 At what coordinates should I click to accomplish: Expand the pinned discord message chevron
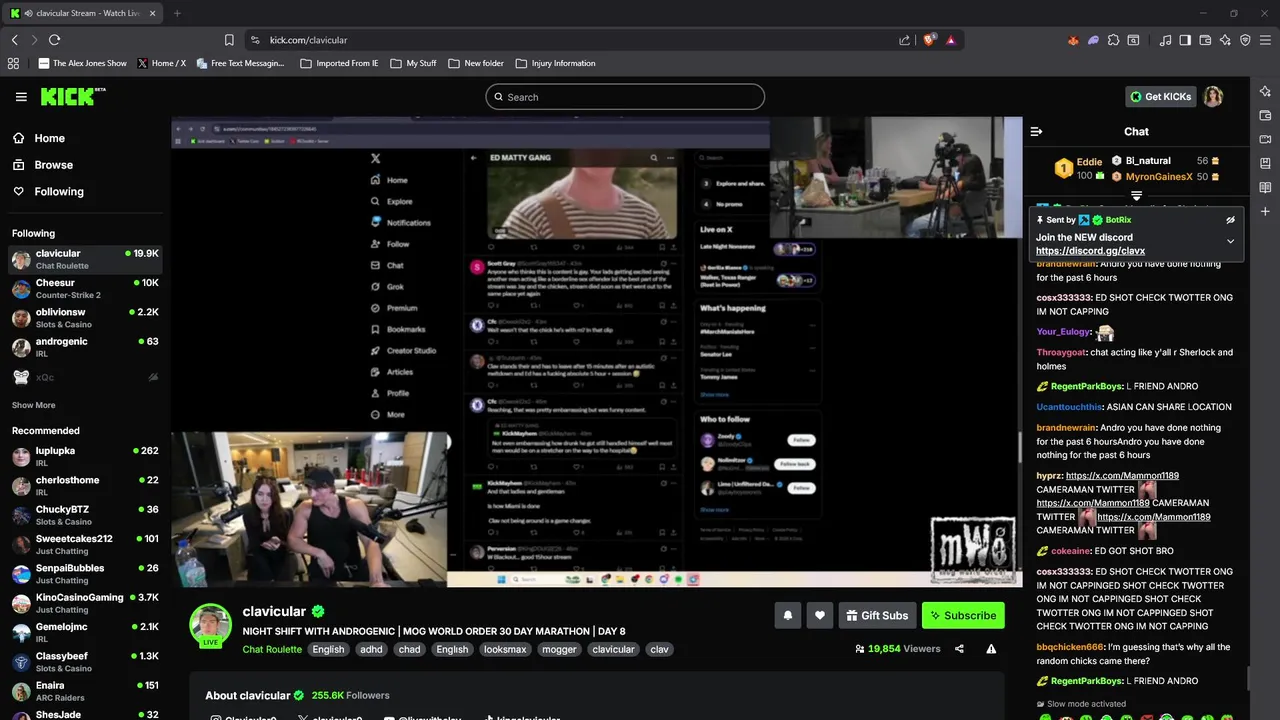(x=1230, y=241)
